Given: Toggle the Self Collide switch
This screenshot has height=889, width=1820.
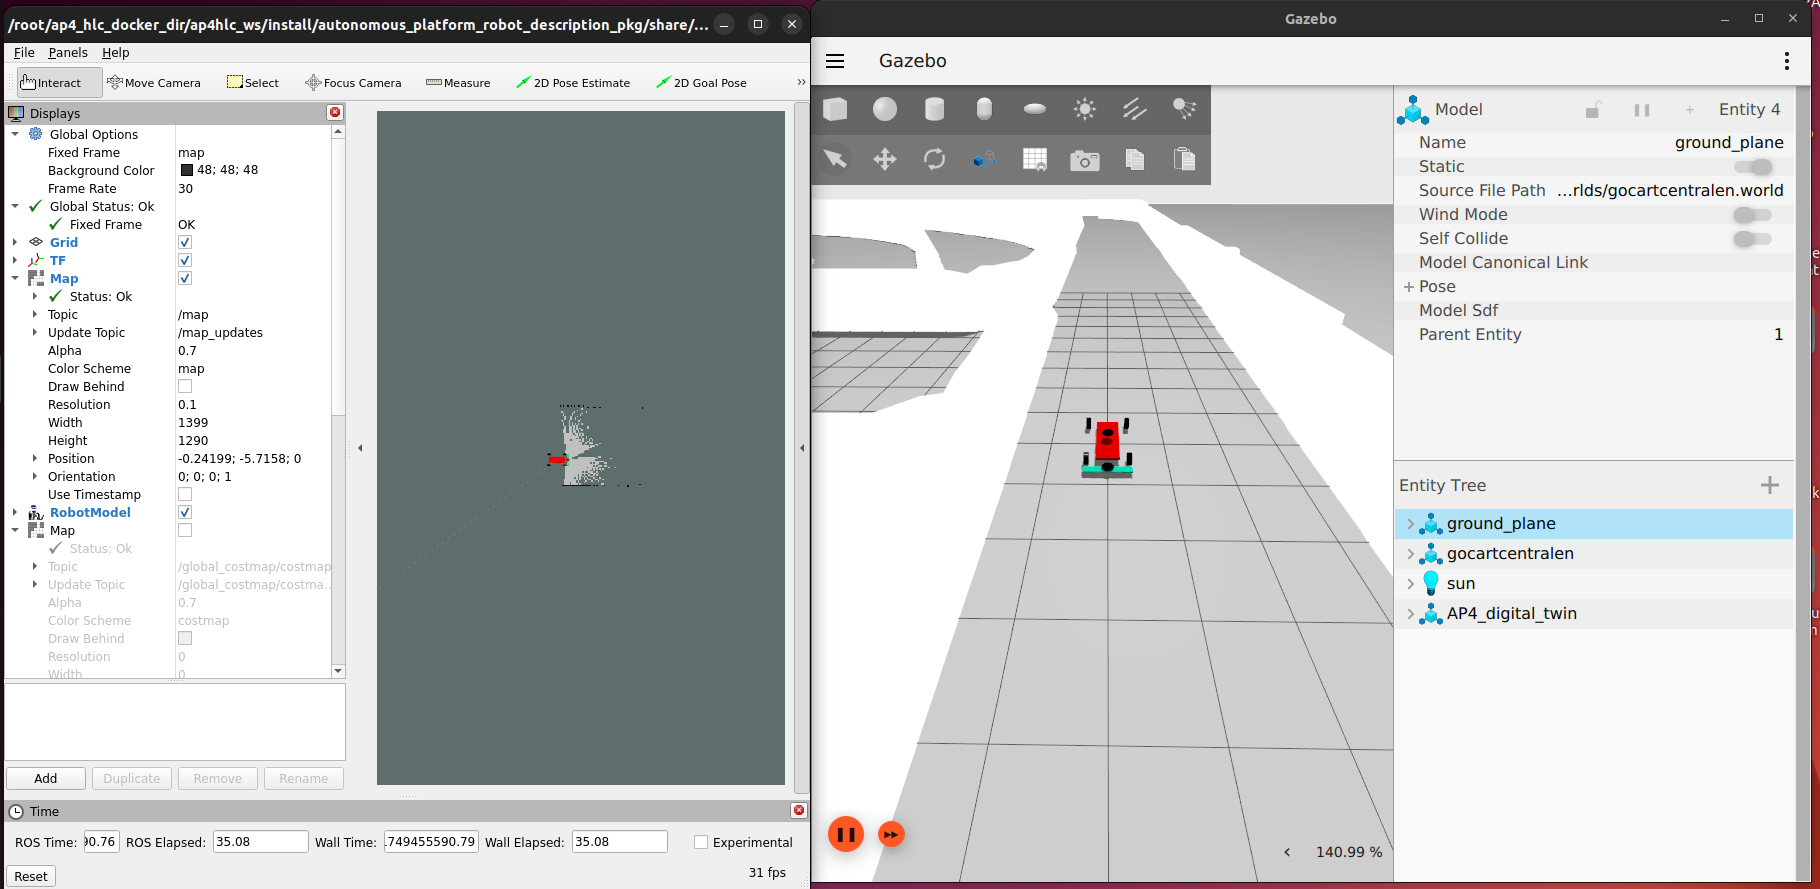Looking at the screenshot, I should [x=1753, y=239].
